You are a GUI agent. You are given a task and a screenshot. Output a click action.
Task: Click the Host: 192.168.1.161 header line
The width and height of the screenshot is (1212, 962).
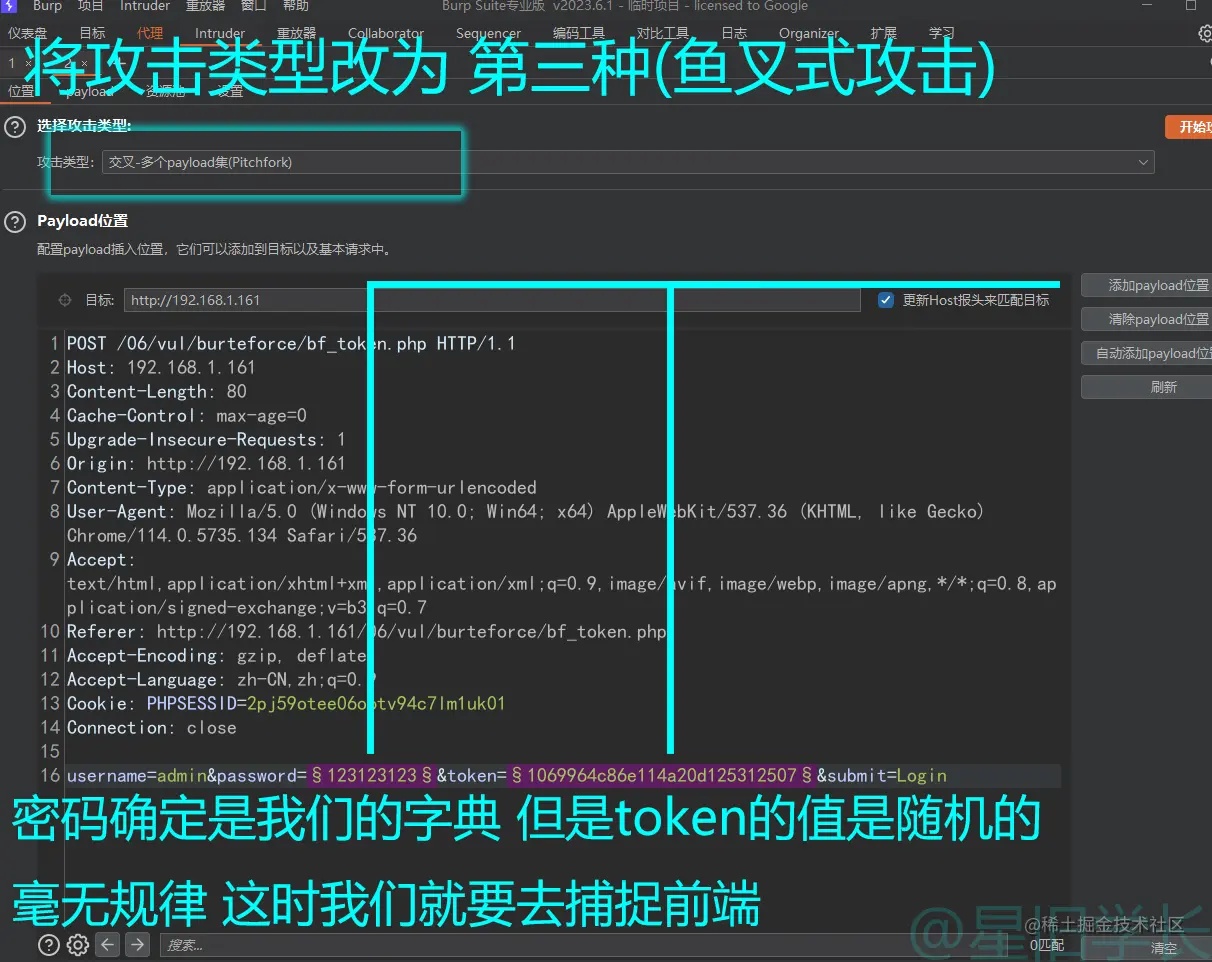[161, 367]
